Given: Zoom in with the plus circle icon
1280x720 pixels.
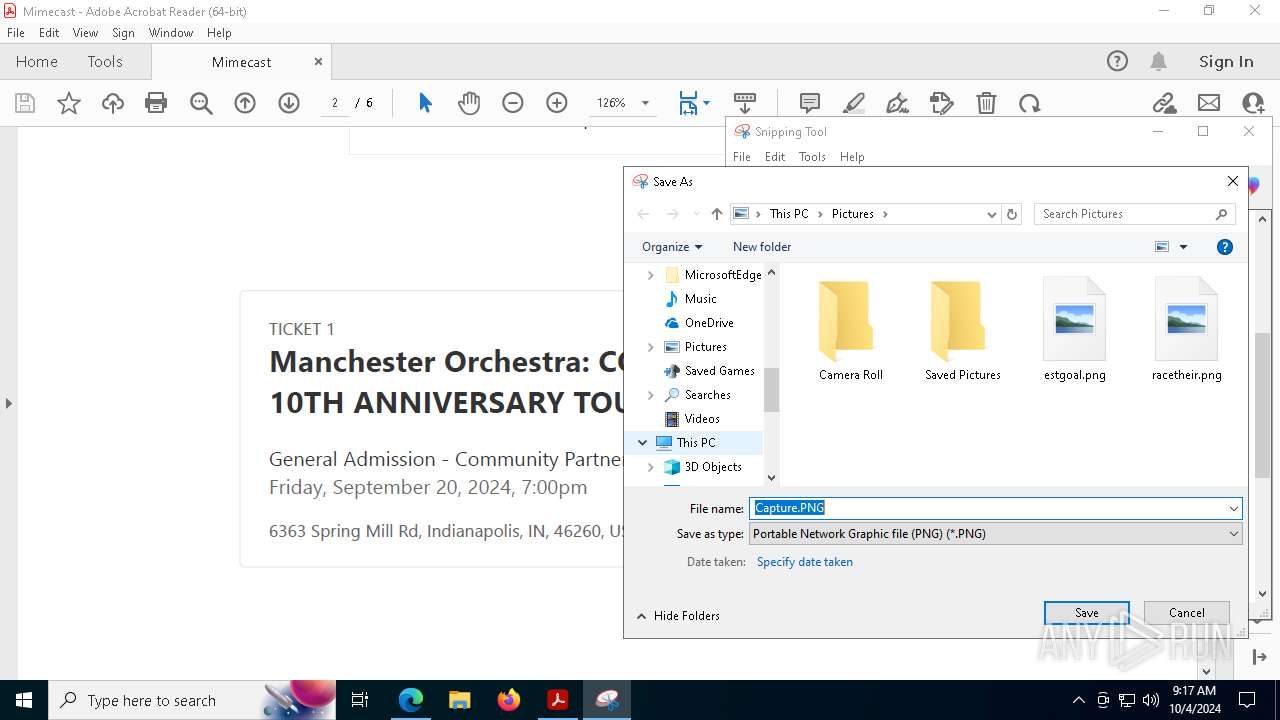Looking at the screenshot, I should [557, 103].
